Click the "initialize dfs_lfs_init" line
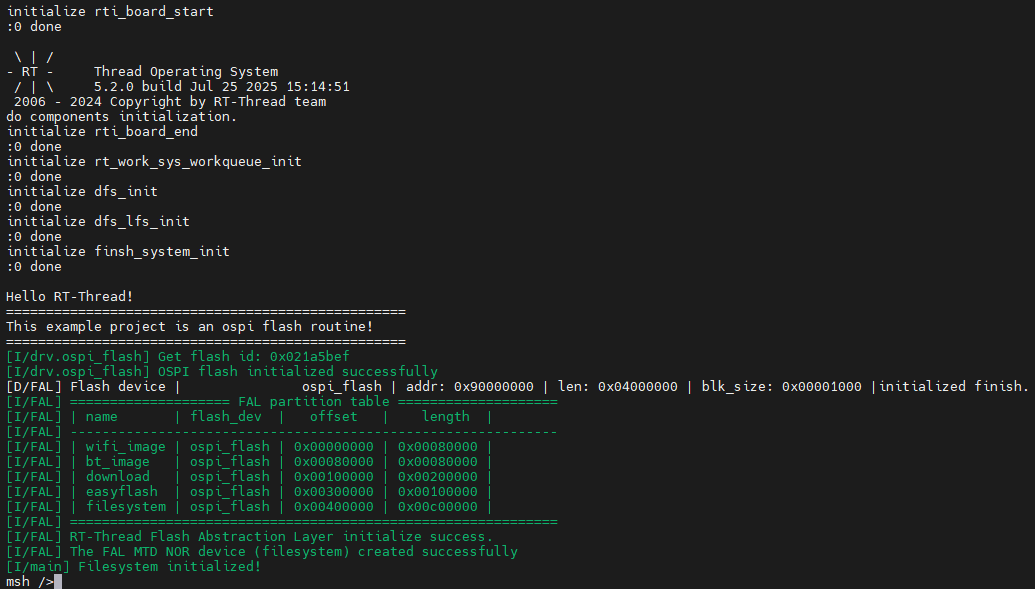 pos(98,221)
